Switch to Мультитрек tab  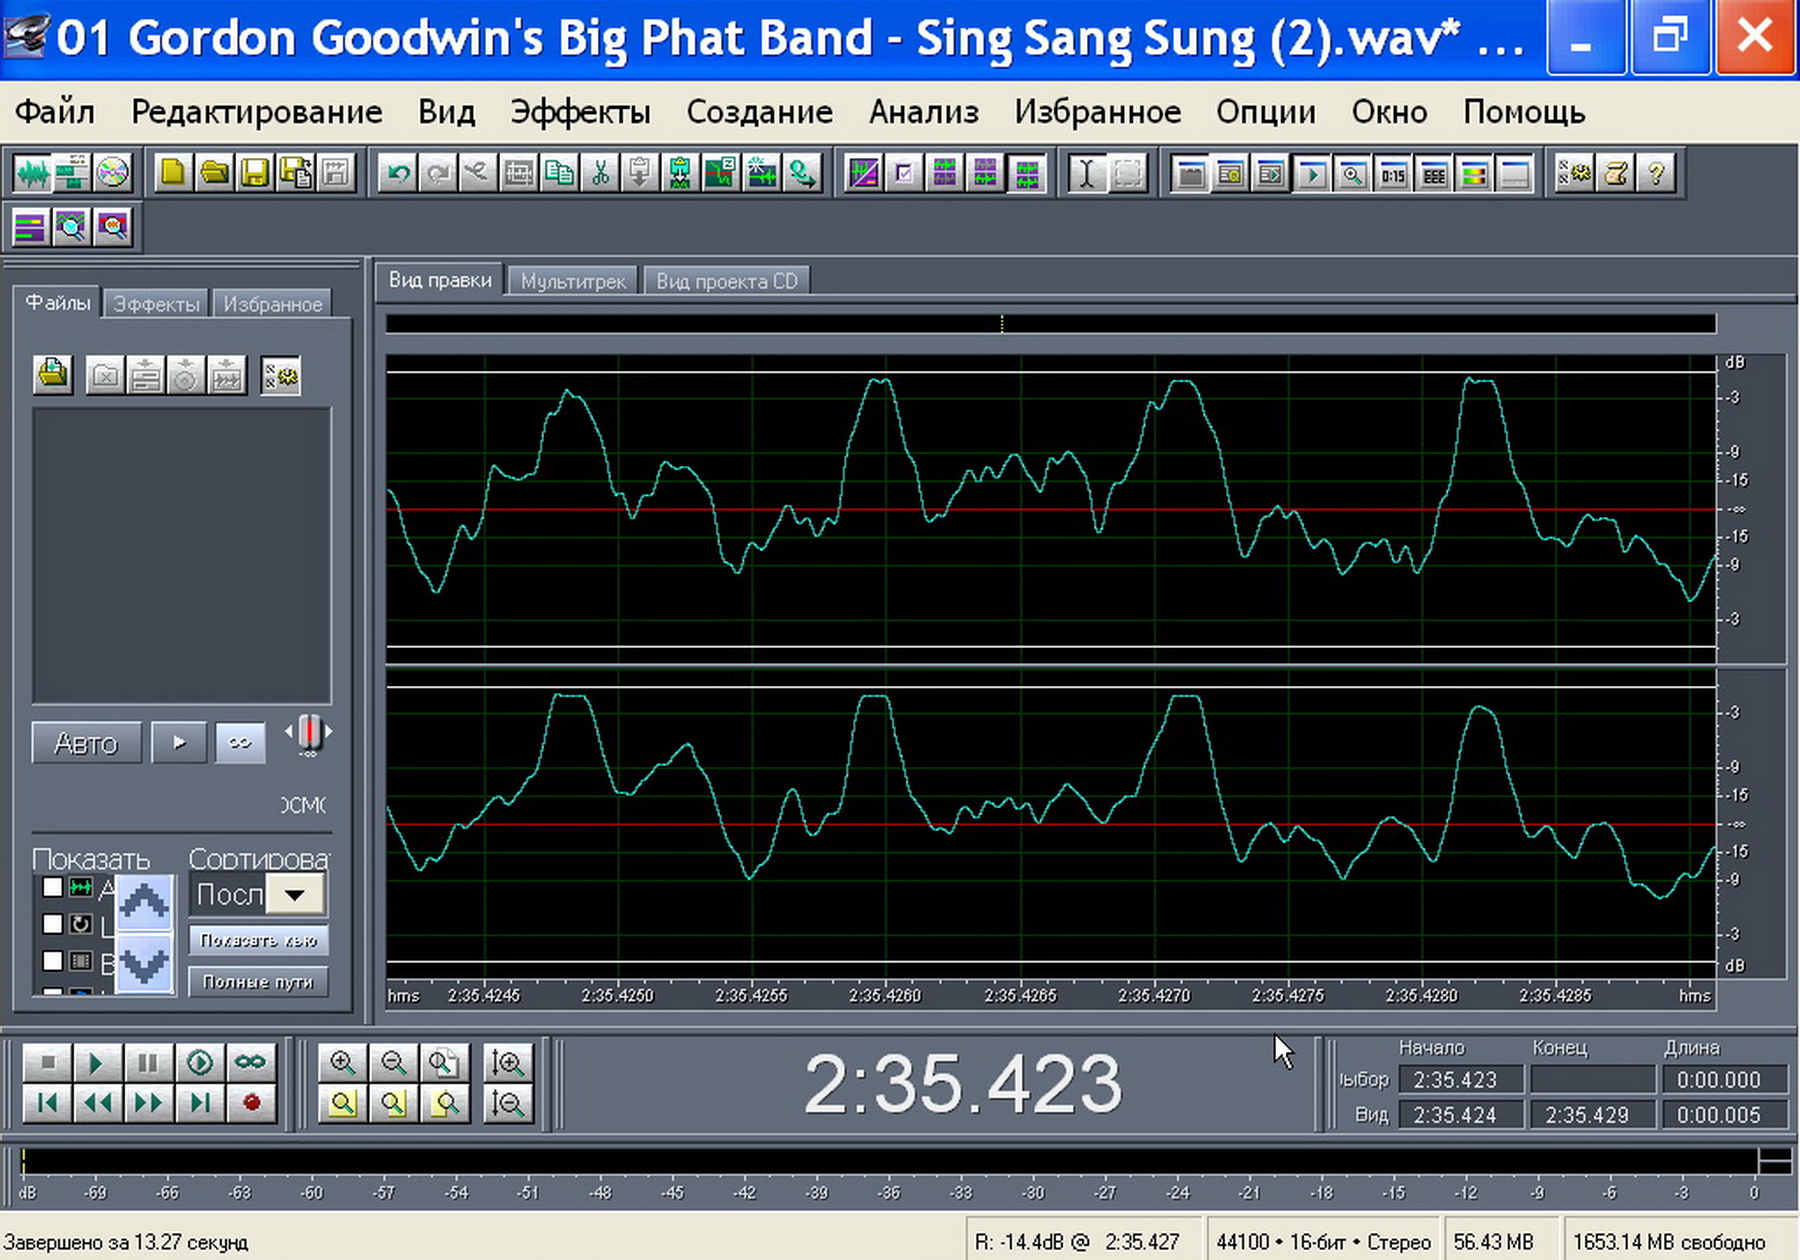[573, 281]
